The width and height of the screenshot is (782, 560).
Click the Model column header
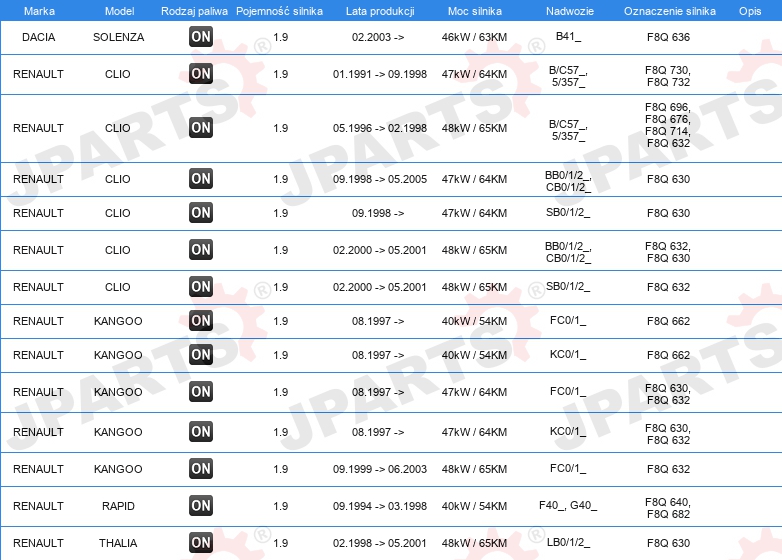click(119, 11)
